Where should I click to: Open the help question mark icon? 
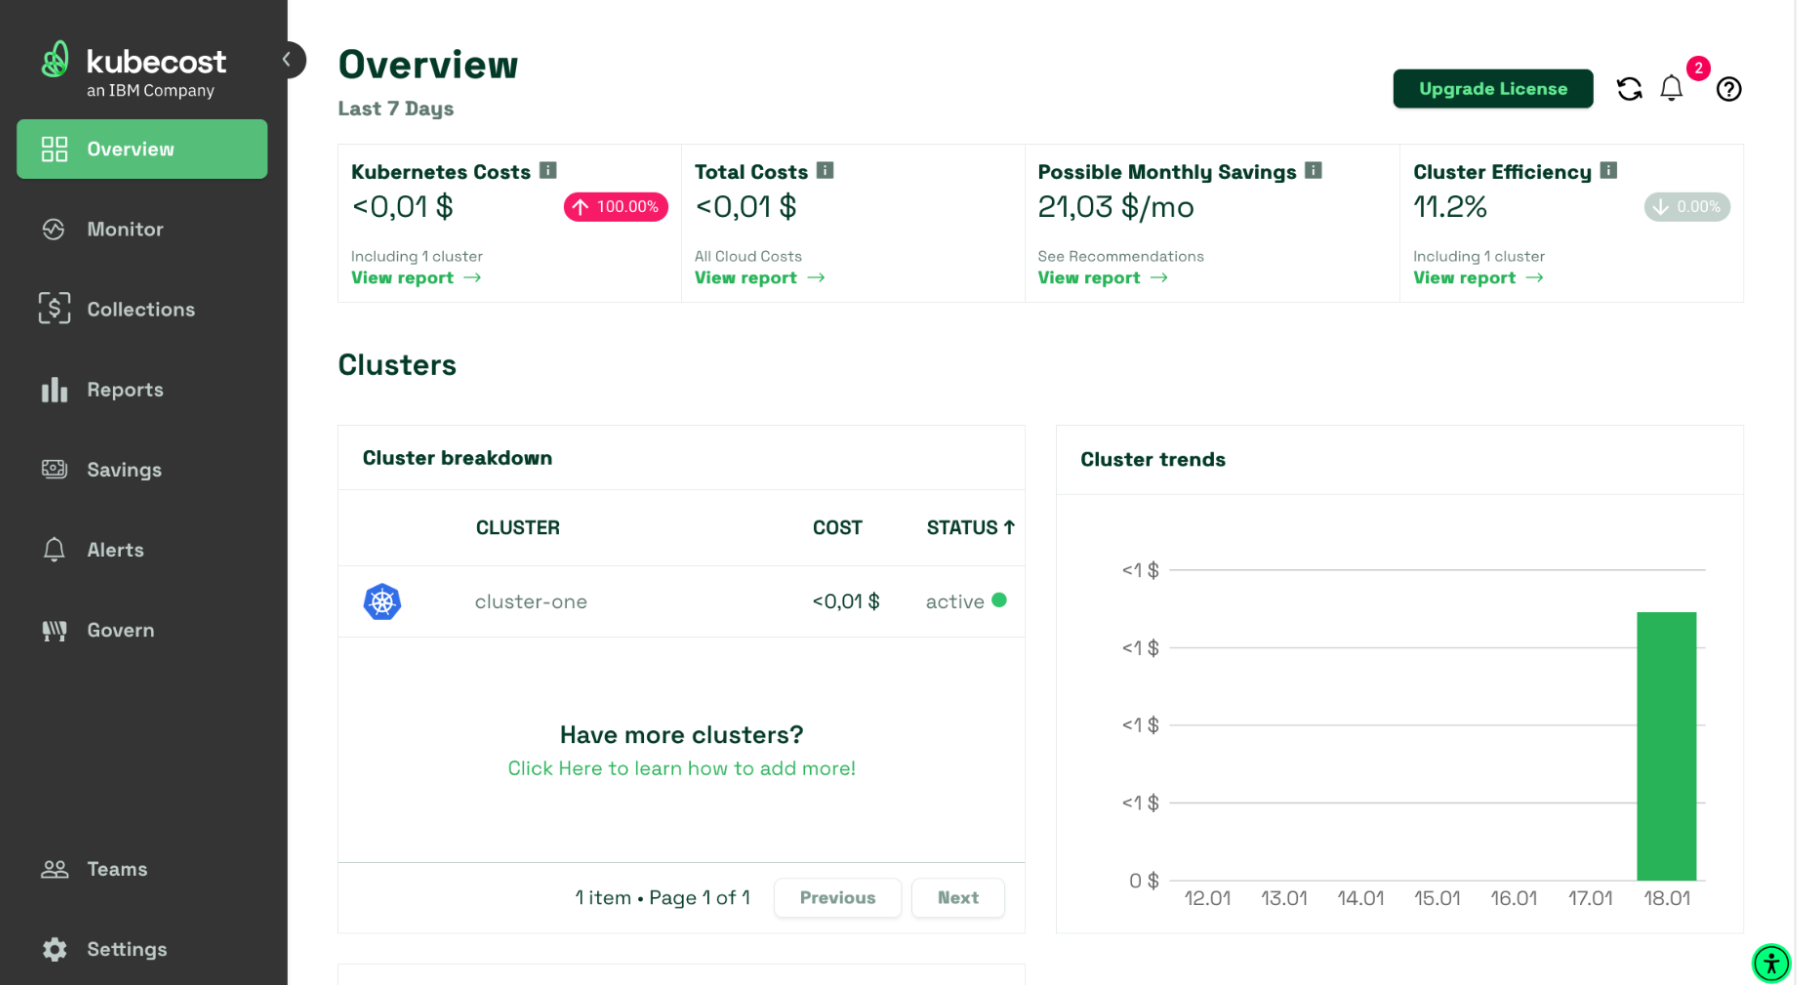[1729, 89]
